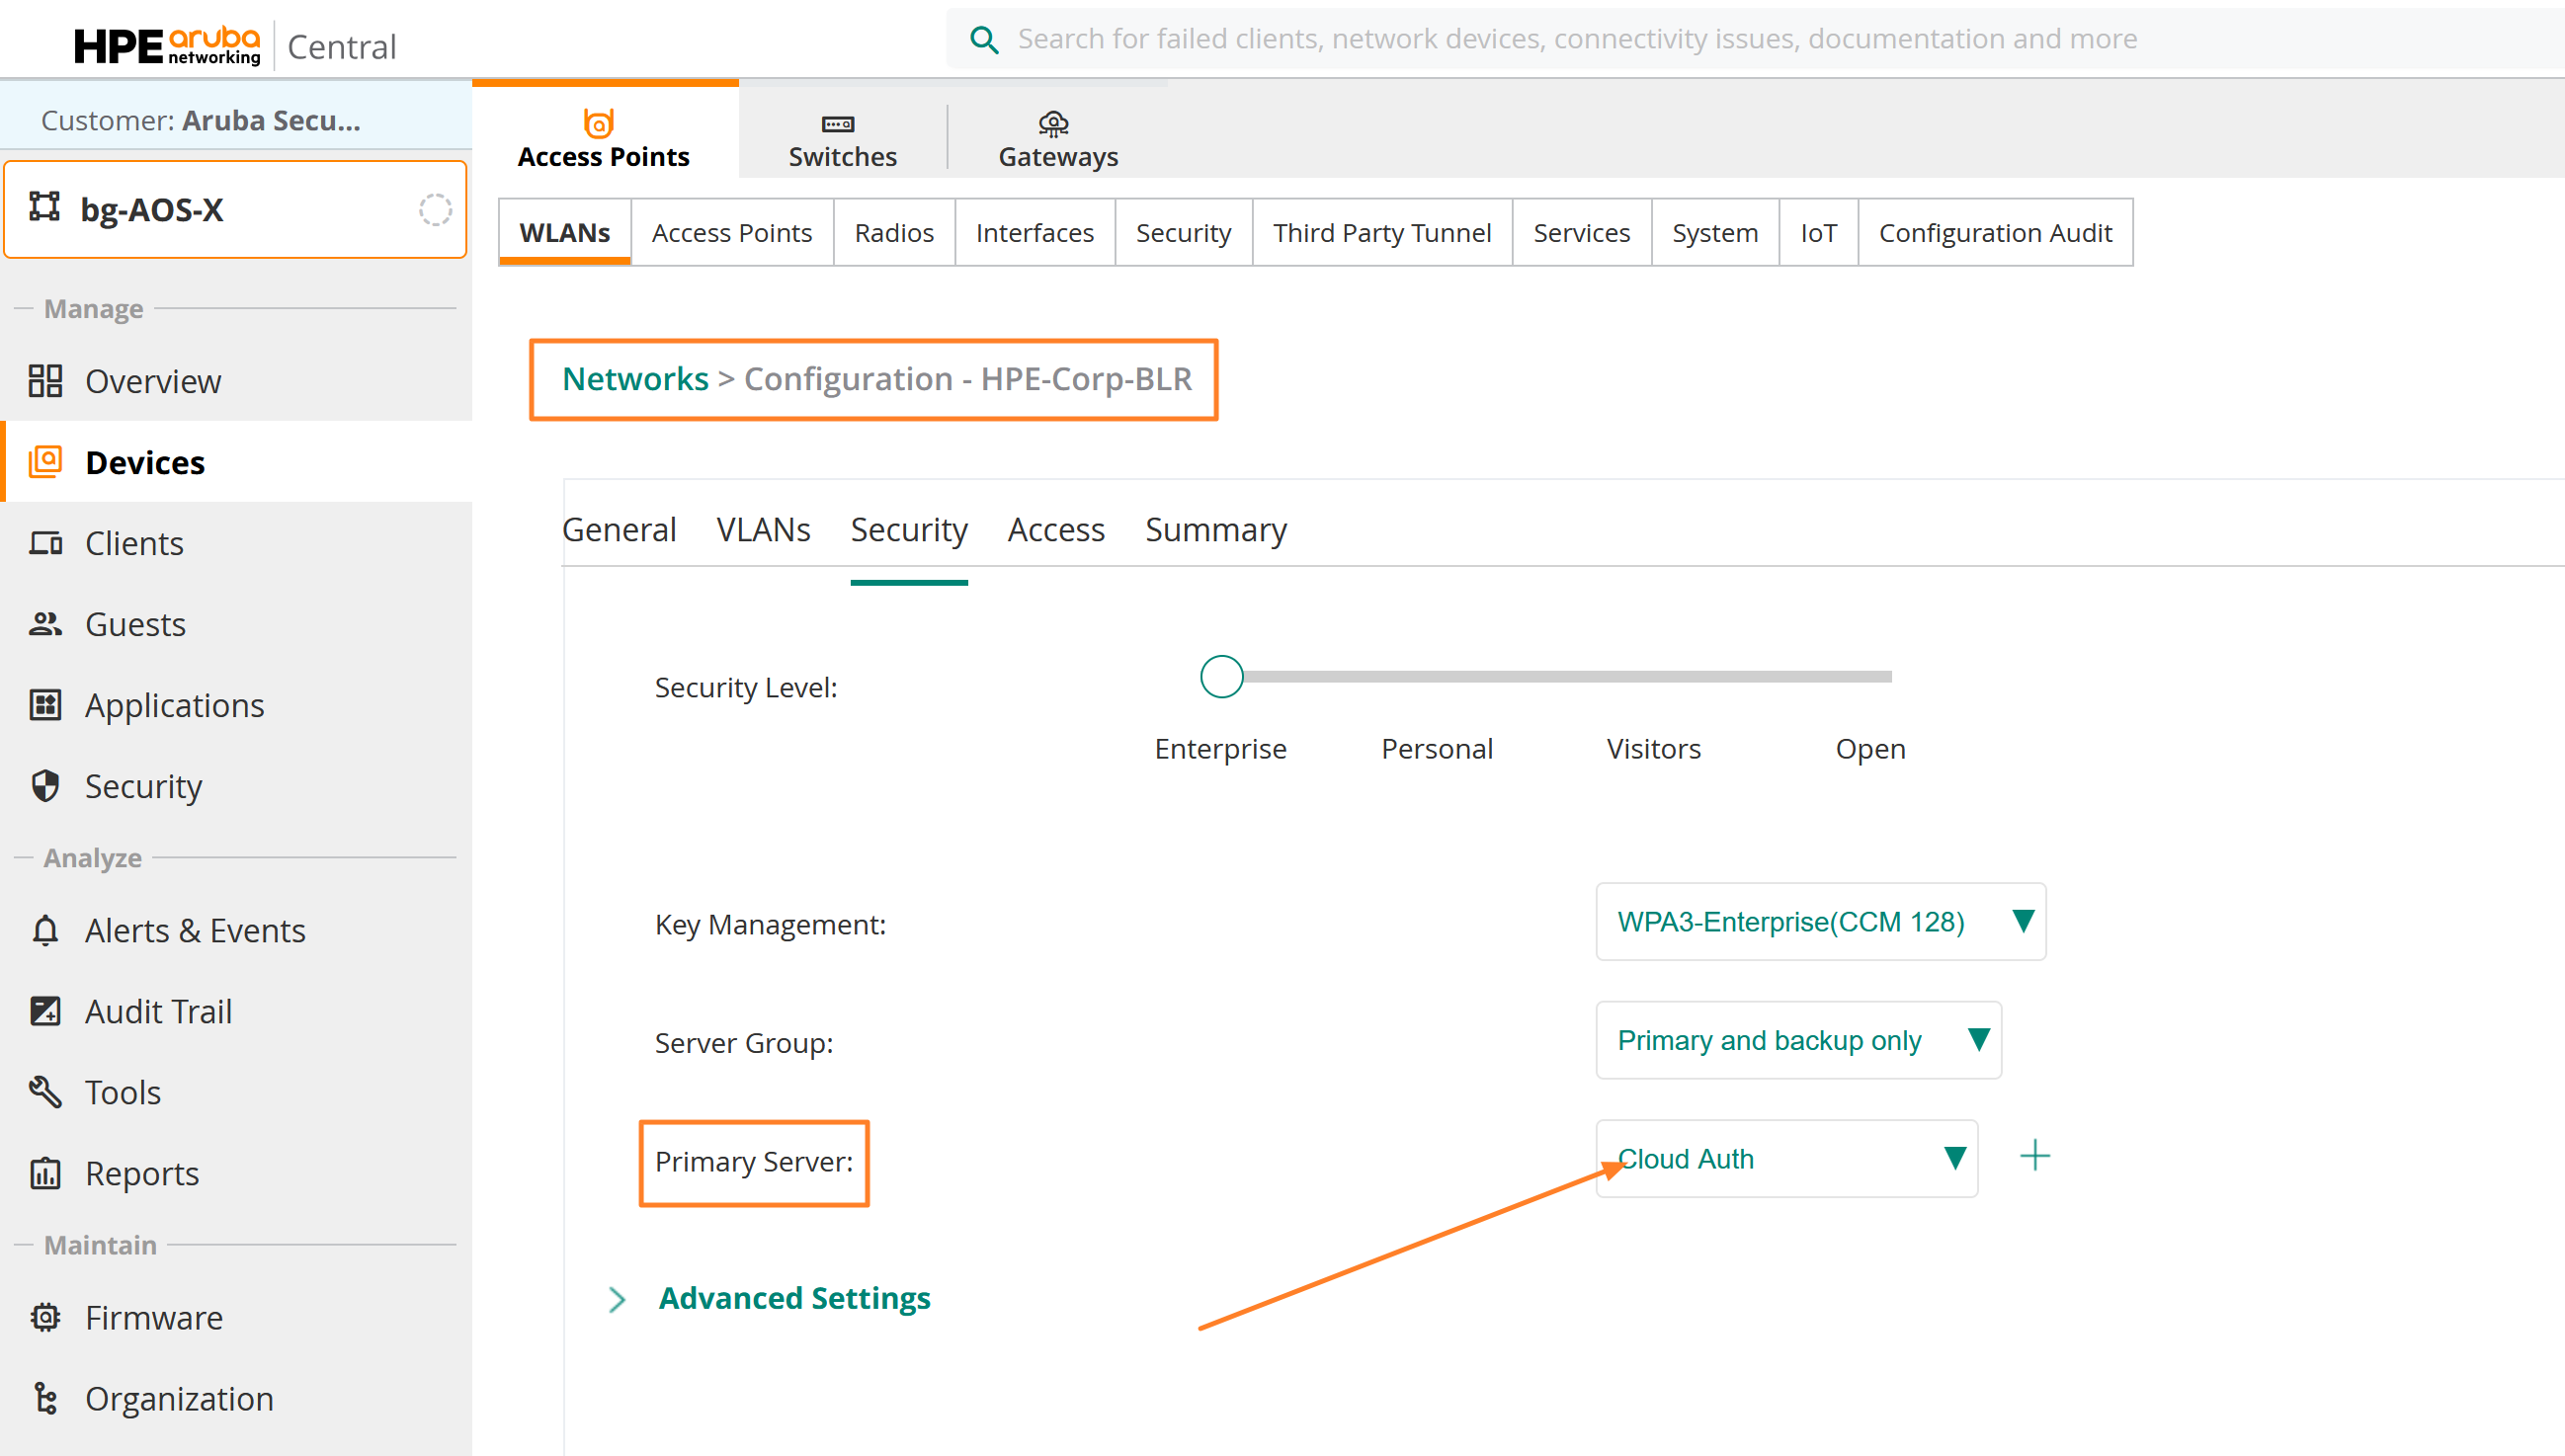Click the Clients sidebar icon

tap(45, 543)
